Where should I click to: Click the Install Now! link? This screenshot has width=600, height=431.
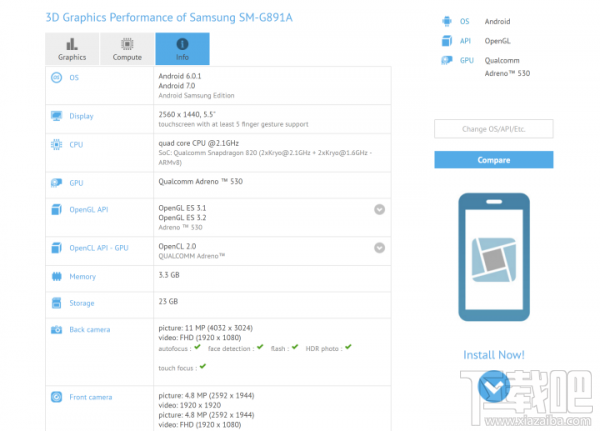(493, 355)
